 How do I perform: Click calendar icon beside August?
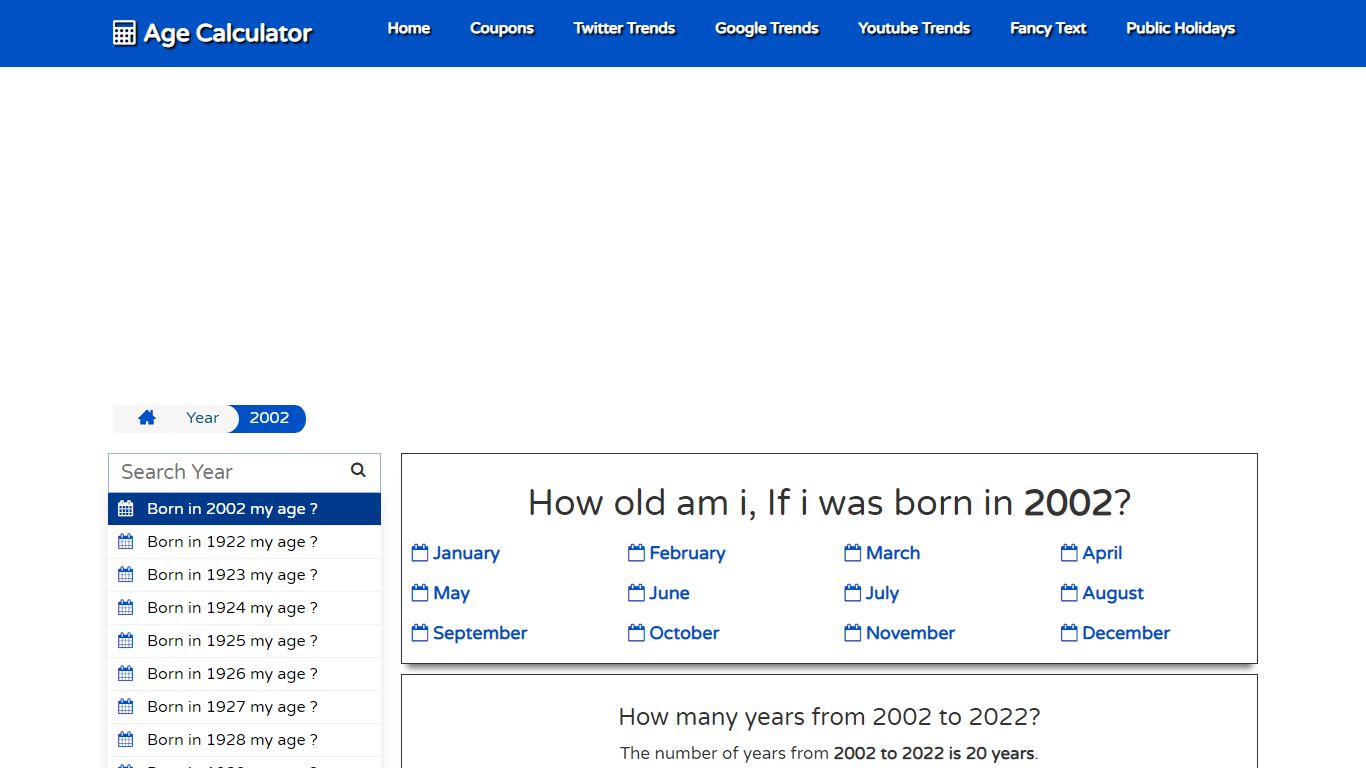click(1069, 593)
